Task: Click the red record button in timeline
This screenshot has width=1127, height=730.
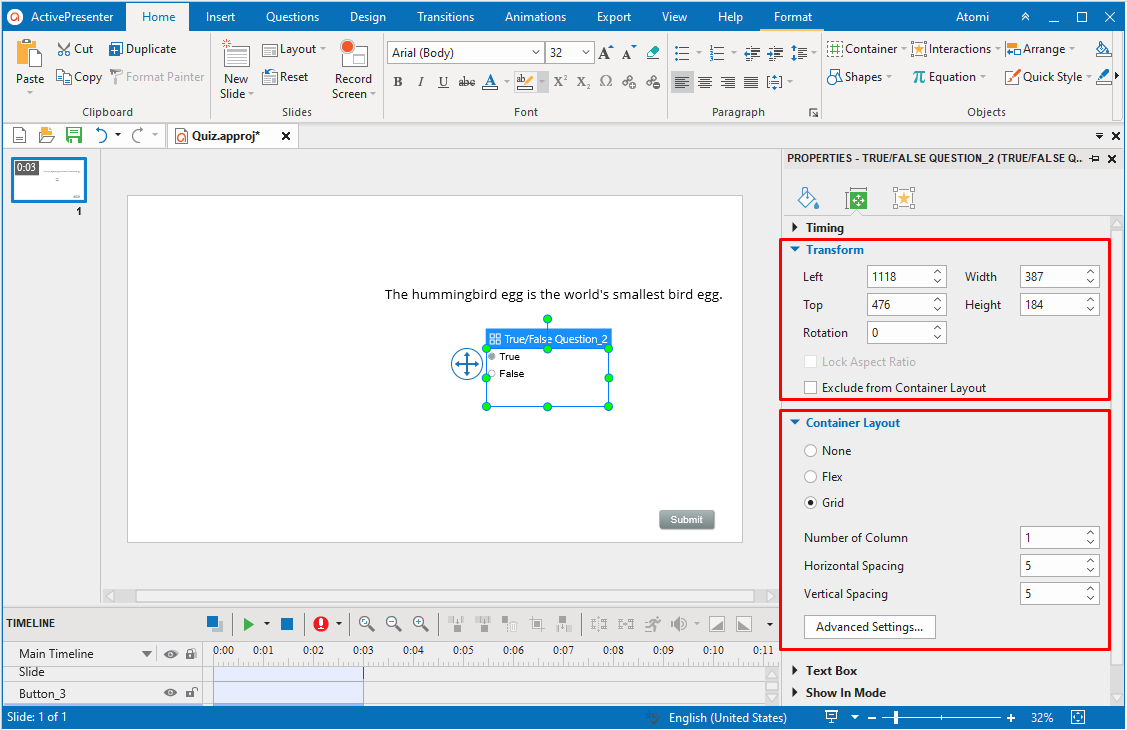Action: tap(320, 624)
